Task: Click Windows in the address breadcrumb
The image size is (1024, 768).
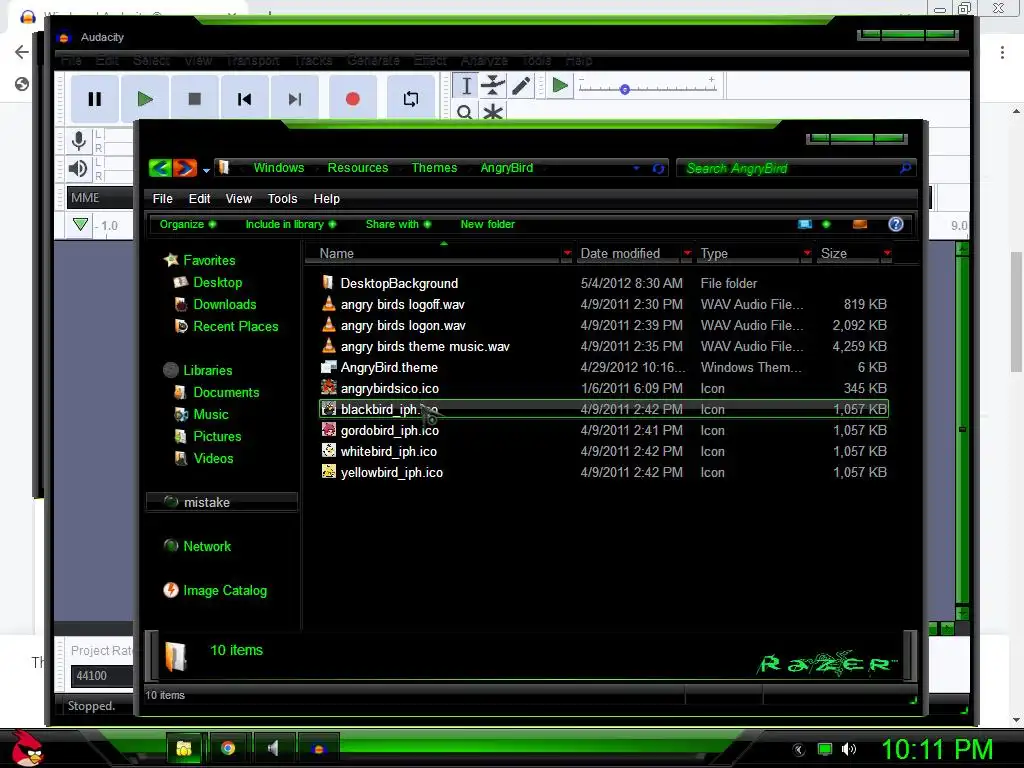Action: [x=279, y=168]
